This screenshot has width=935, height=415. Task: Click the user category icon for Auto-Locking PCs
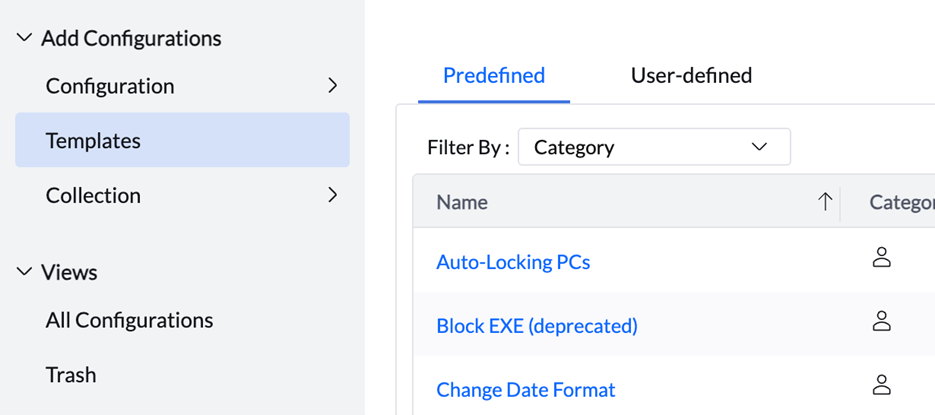point(881,258)
